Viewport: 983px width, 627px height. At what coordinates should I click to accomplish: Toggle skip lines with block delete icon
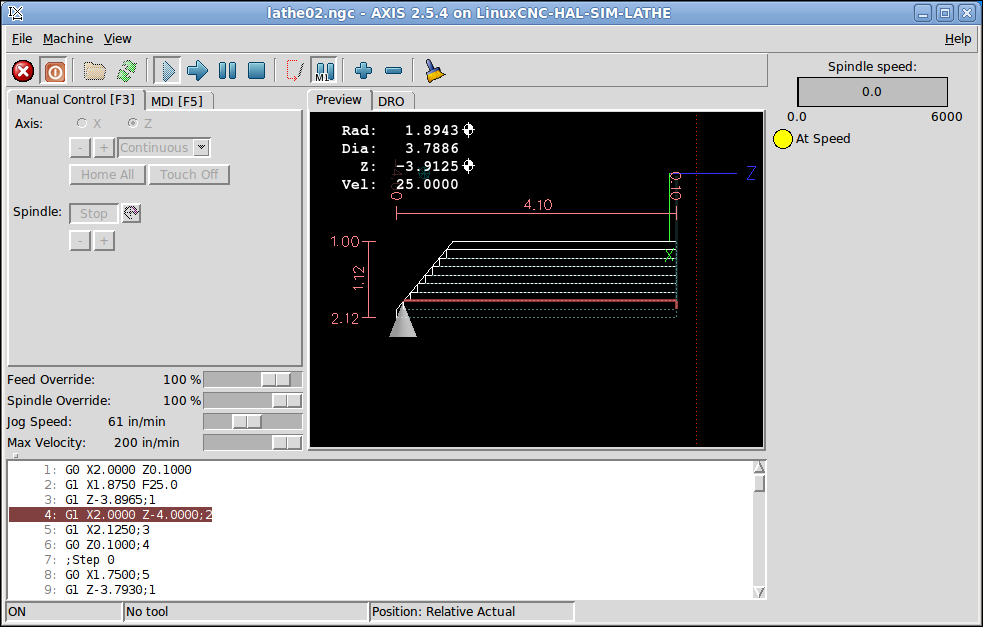coord(294,71)
